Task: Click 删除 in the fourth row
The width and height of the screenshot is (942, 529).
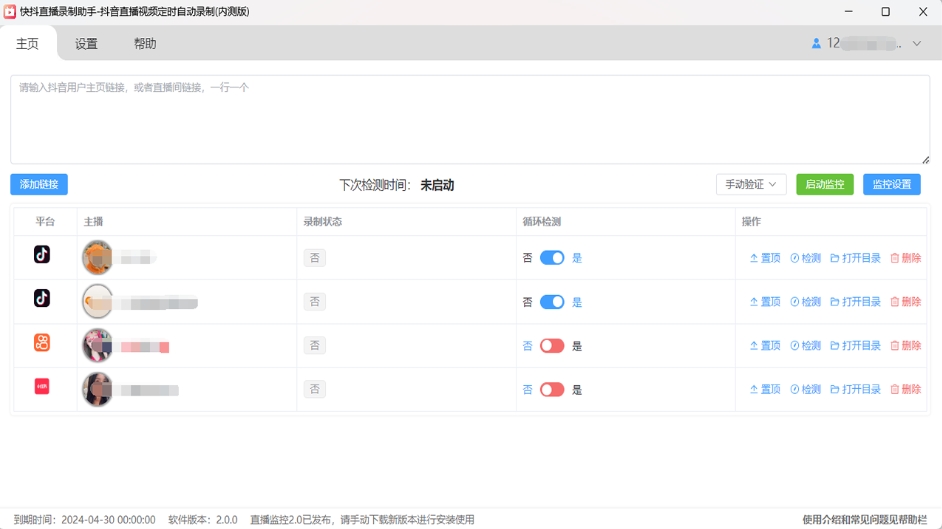Action: 905,389
